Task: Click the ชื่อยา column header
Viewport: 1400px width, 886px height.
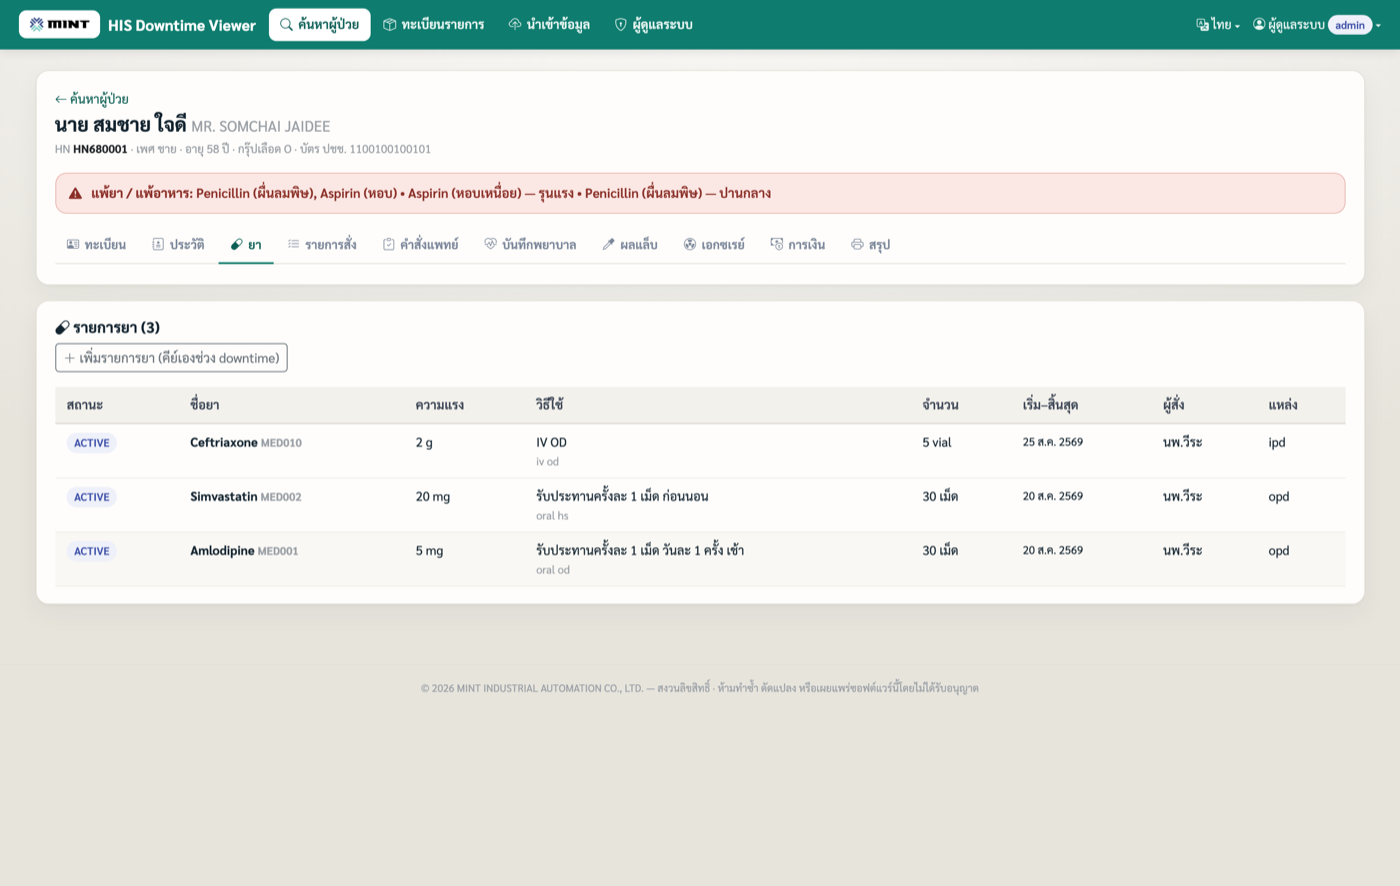Action: click(205, 405)
